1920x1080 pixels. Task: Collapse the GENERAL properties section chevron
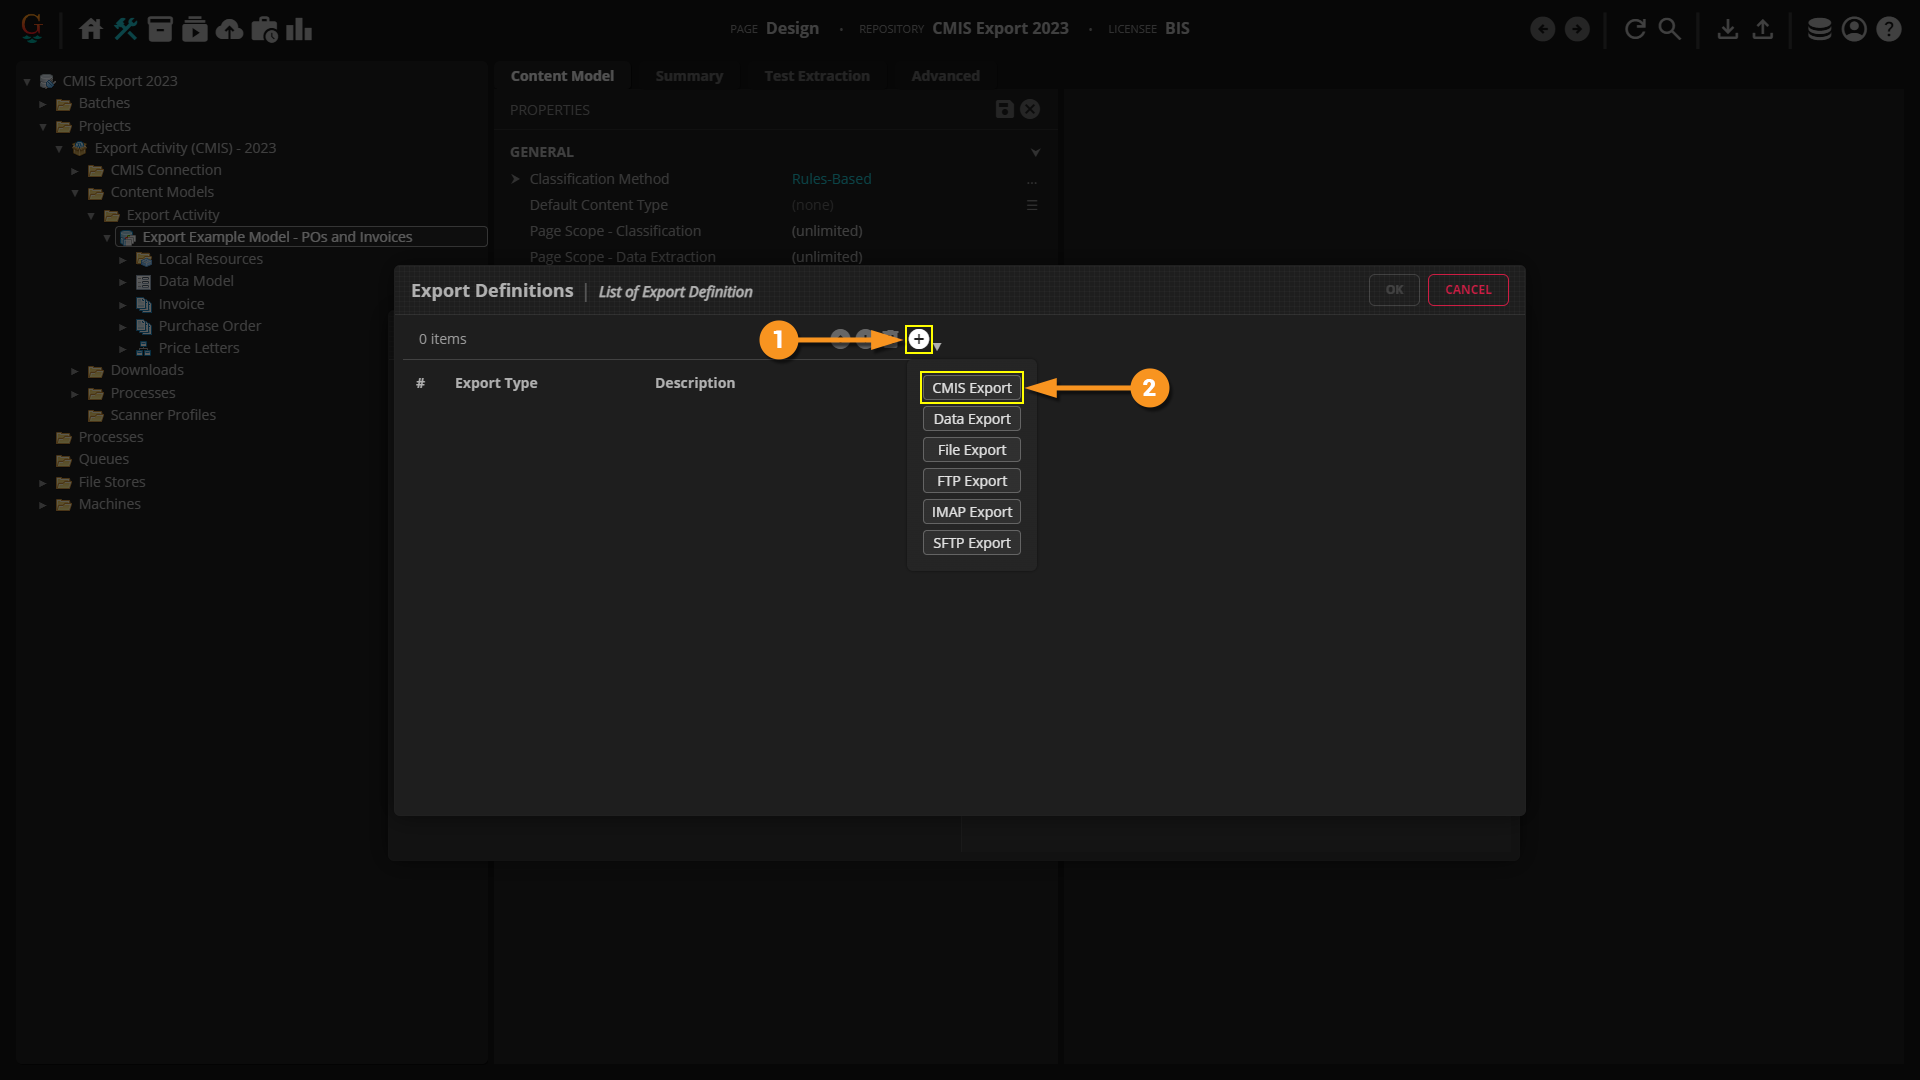(x=1035, y=152)
